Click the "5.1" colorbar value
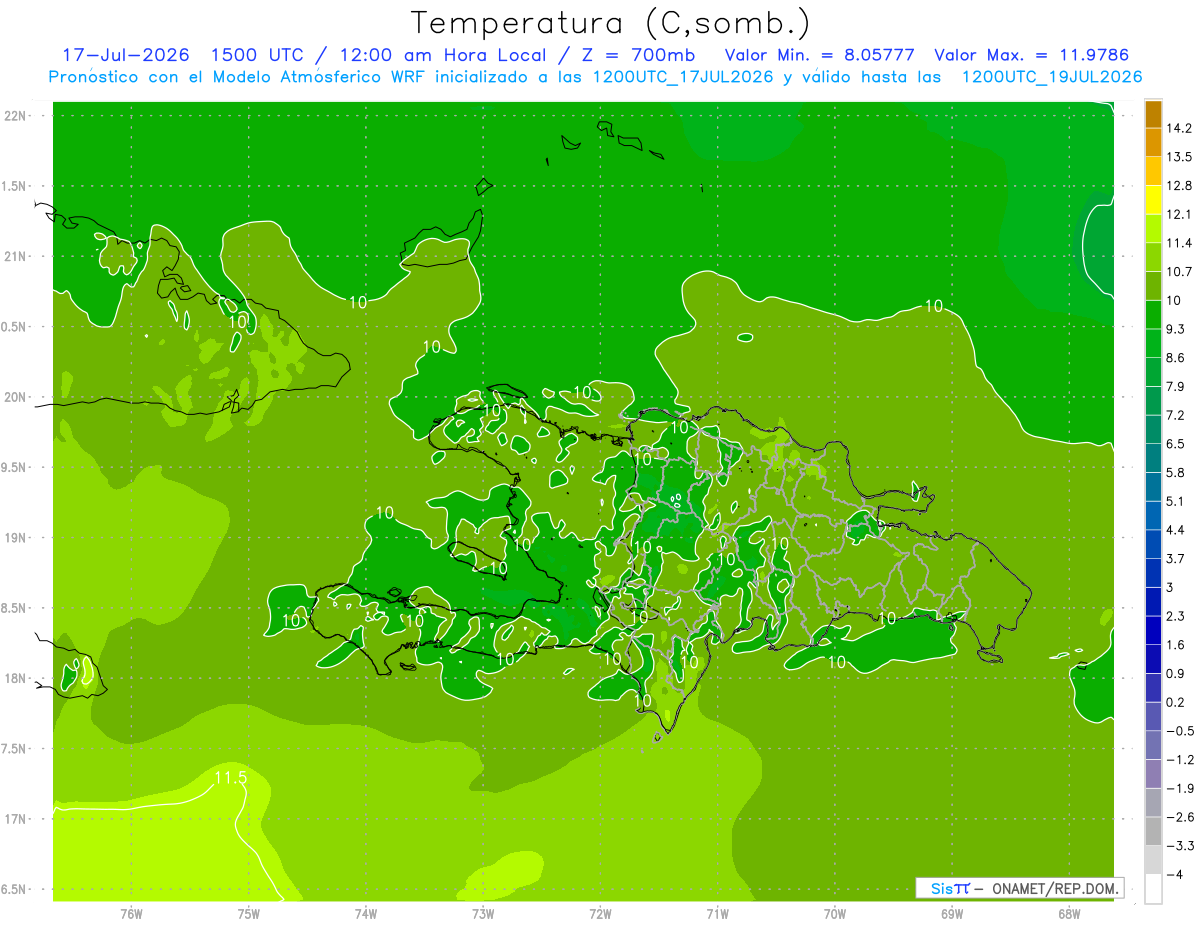The image size is (1200, 927). [x=1175, y=501]
